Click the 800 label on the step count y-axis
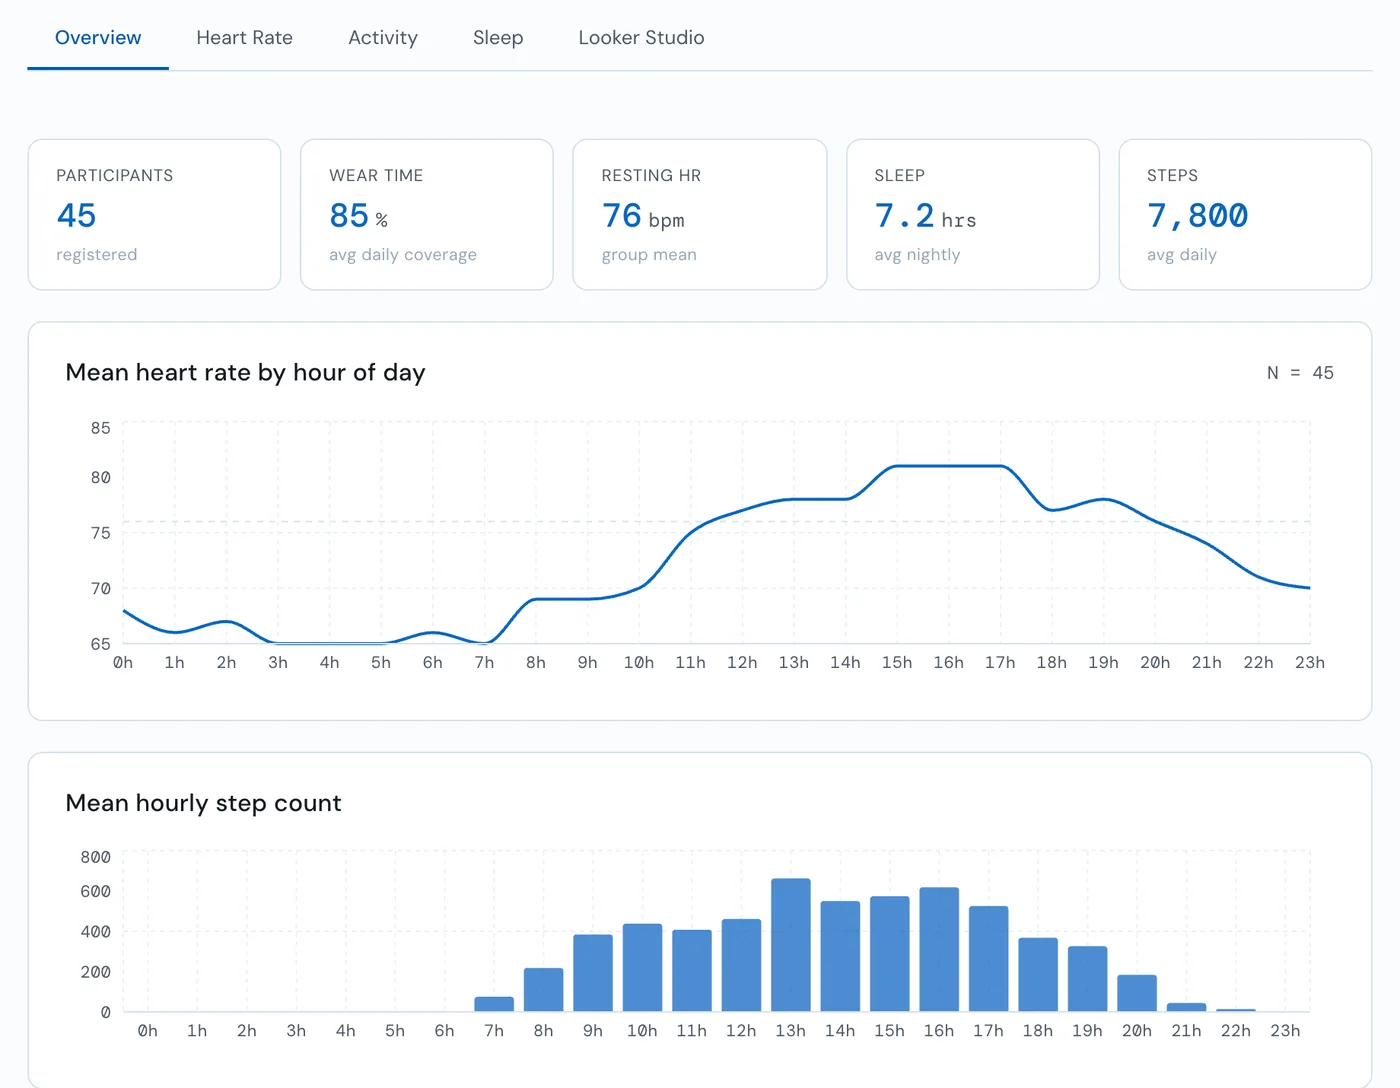1400x1088 pixels. [95, 857]
